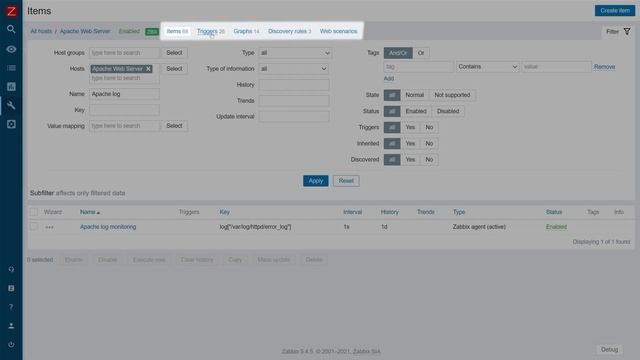Open the Administration gear icon
Image resolution: width=640 pixels, height=360 pixels.
pos(11,124)
